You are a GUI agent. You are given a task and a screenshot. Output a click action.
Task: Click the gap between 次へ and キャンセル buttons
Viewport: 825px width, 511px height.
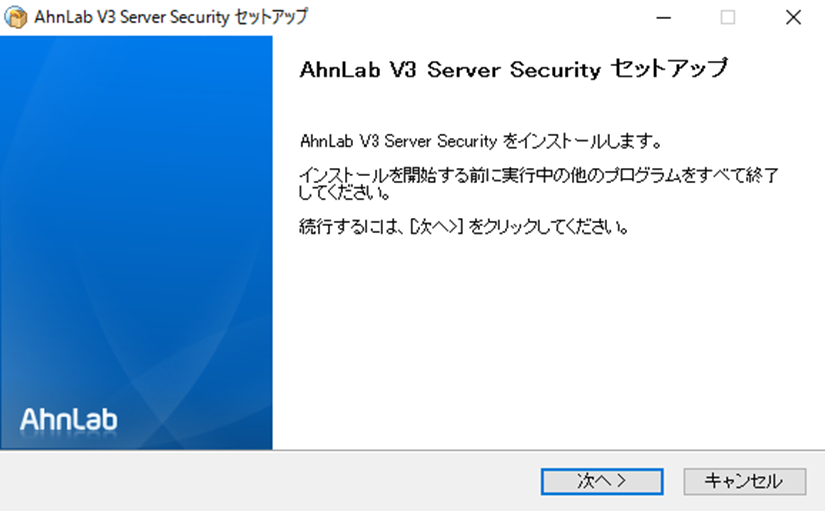[673, 481]
